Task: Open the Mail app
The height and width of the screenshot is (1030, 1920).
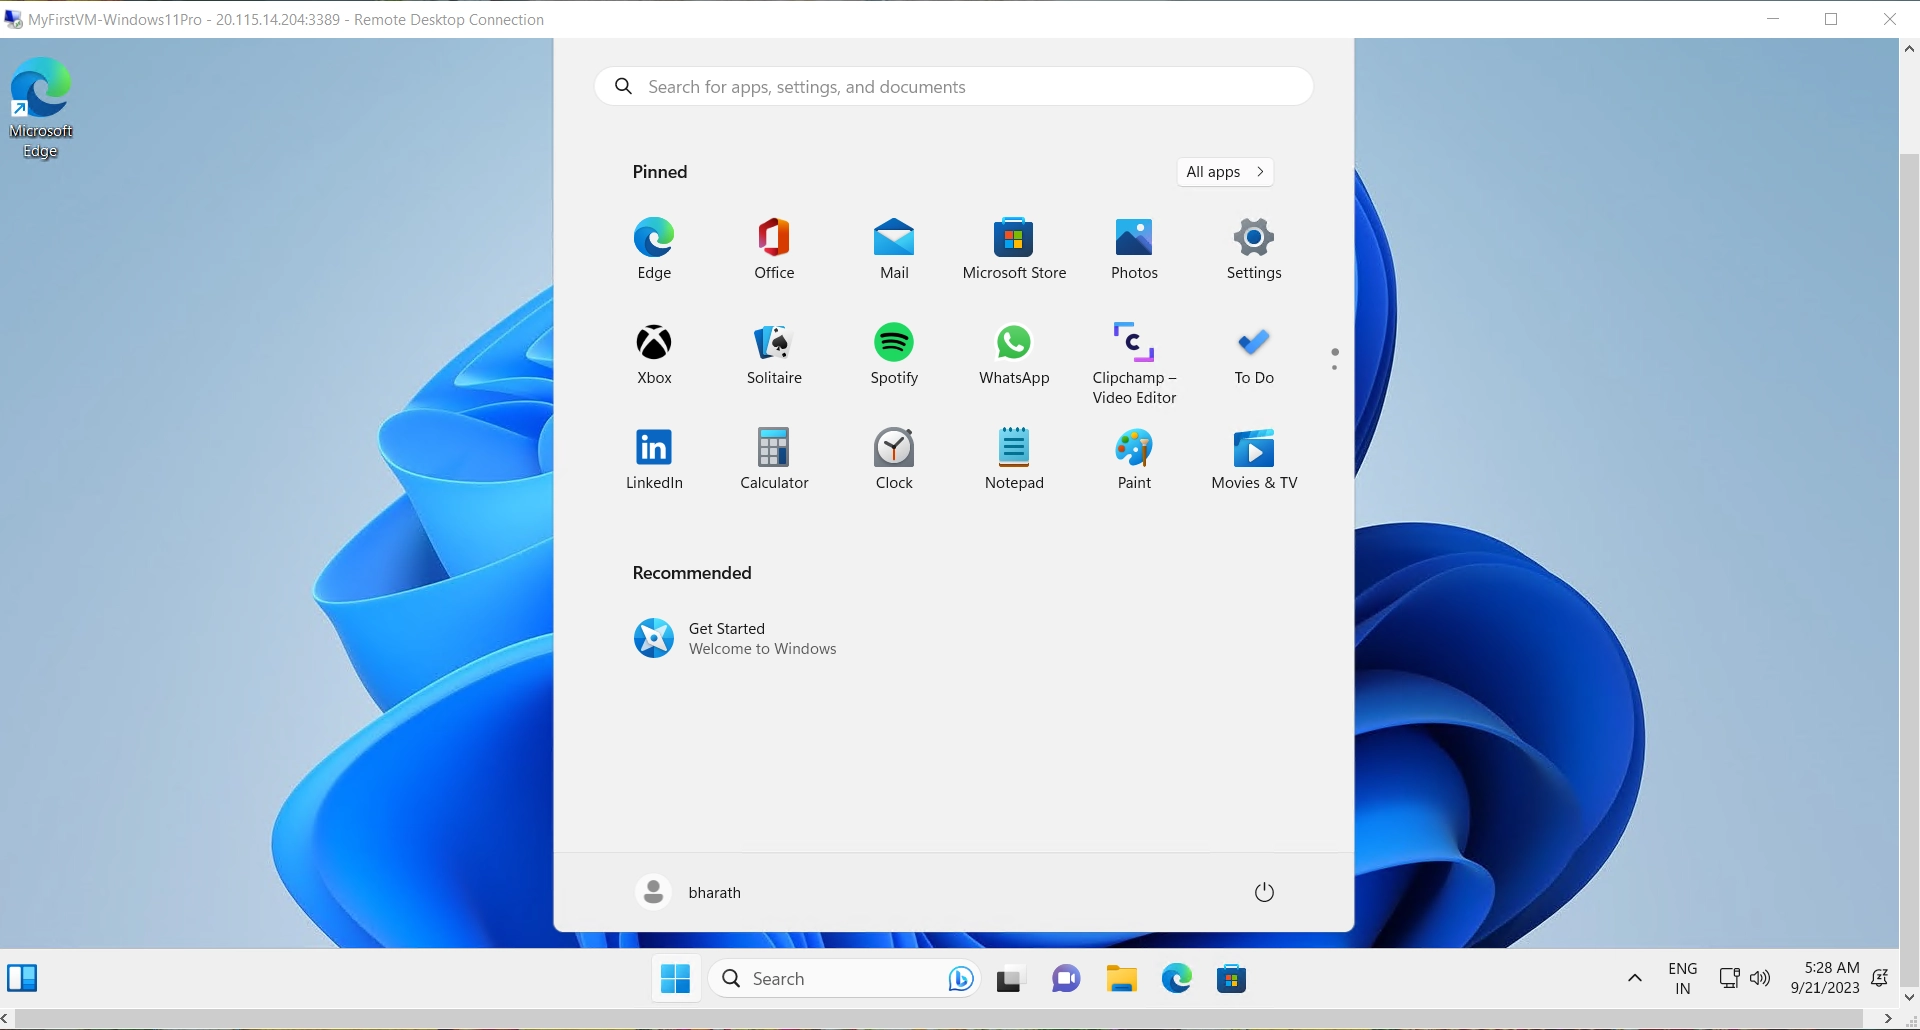Action: (894, 249)
